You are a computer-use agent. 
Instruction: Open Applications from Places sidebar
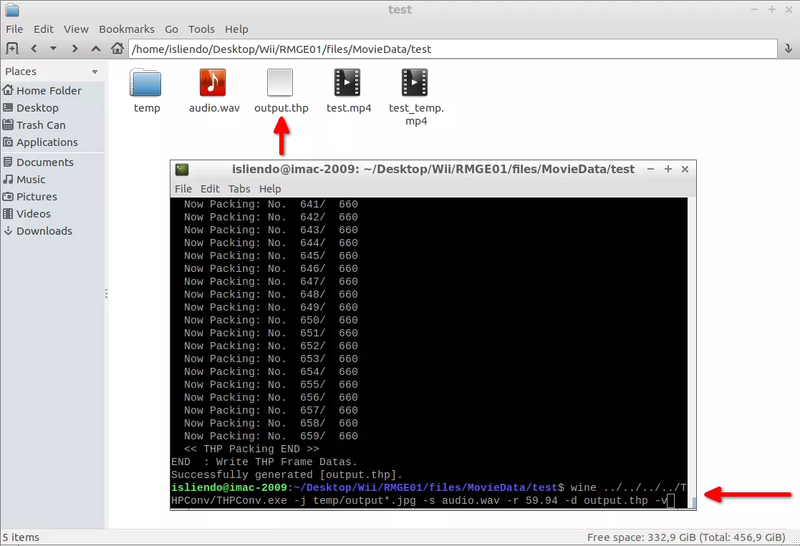tap(47, 142)
